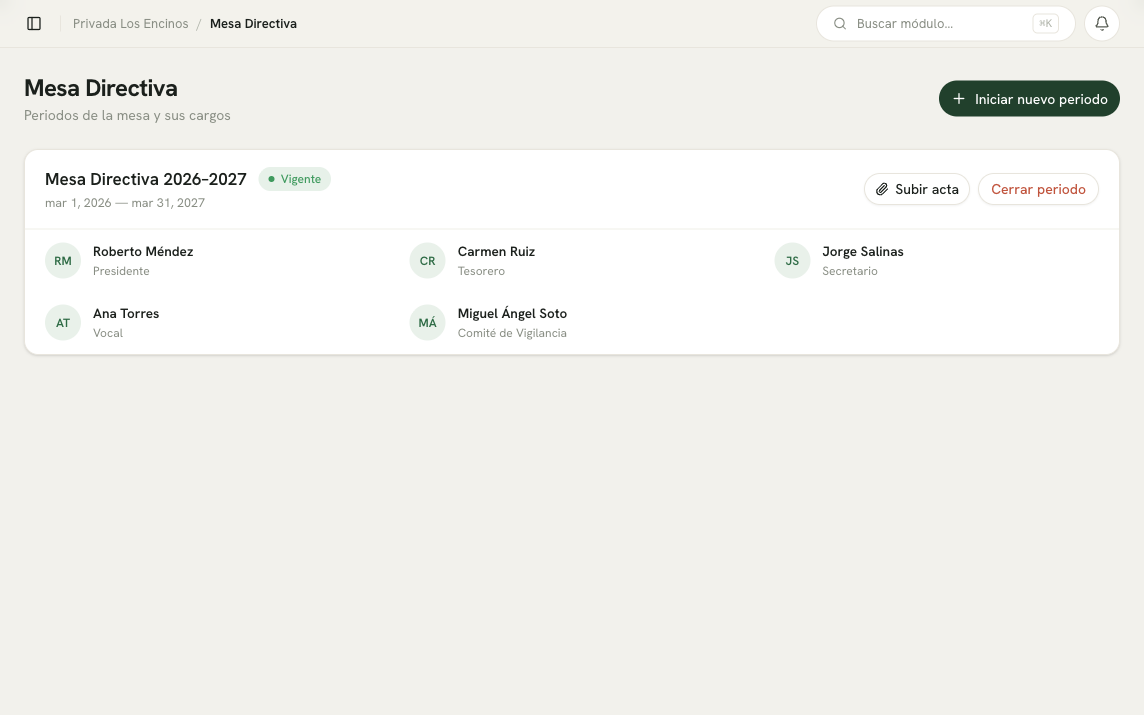1144x715 pixels.
Task: Upload minutes with Subir acta
Action: (x=916, y=189)
